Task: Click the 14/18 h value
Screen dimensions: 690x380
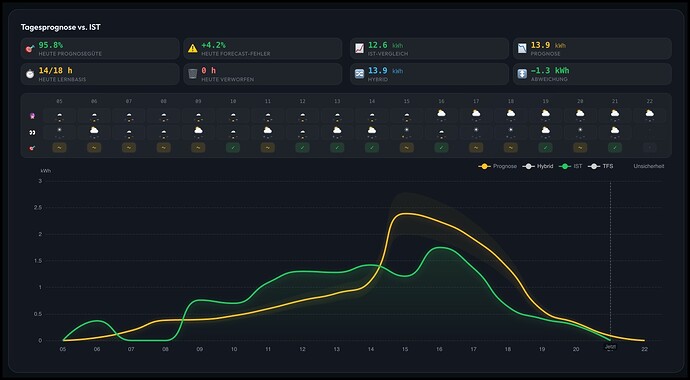Action: [55, 70]
